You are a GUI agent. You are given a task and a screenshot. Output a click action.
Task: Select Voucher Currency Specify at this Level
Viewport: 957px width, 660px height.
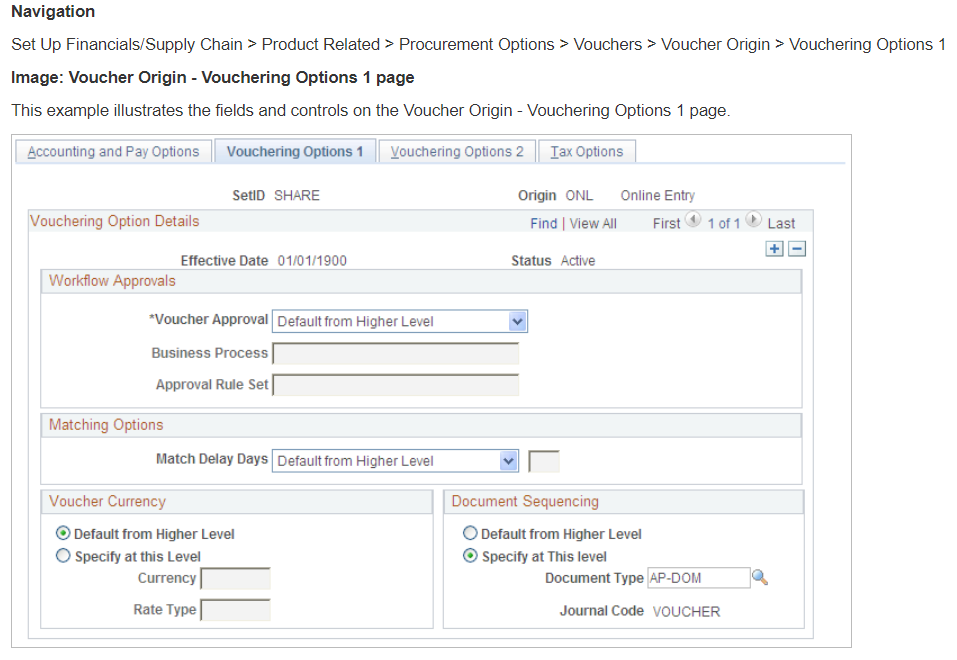(x=63, y=556)
